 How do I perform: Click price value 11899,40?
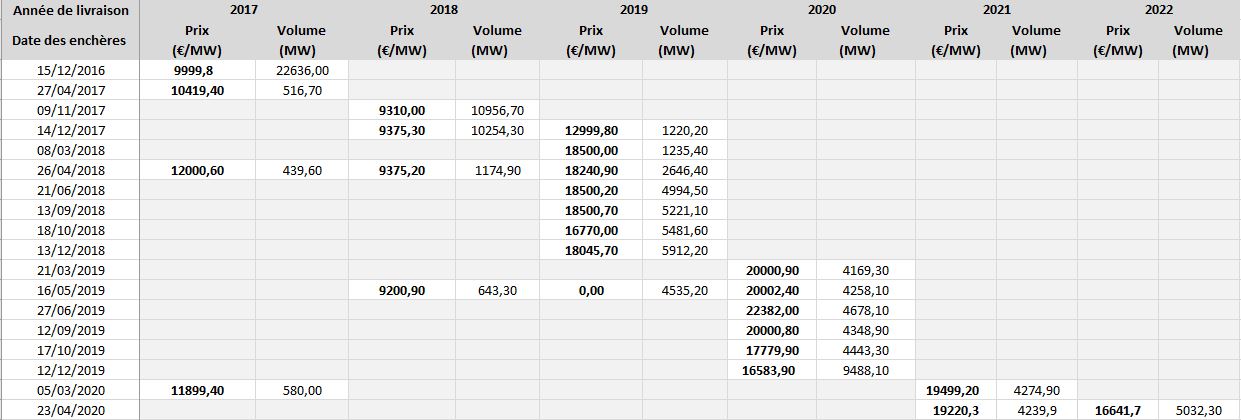(x=196, y=390)
